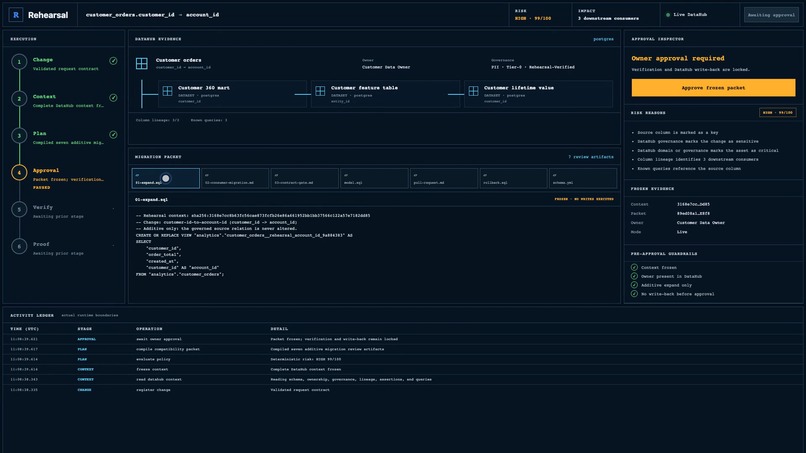Select step 5 Verify circle
This screenshot has width=806, height=453.
click(20, 209)
